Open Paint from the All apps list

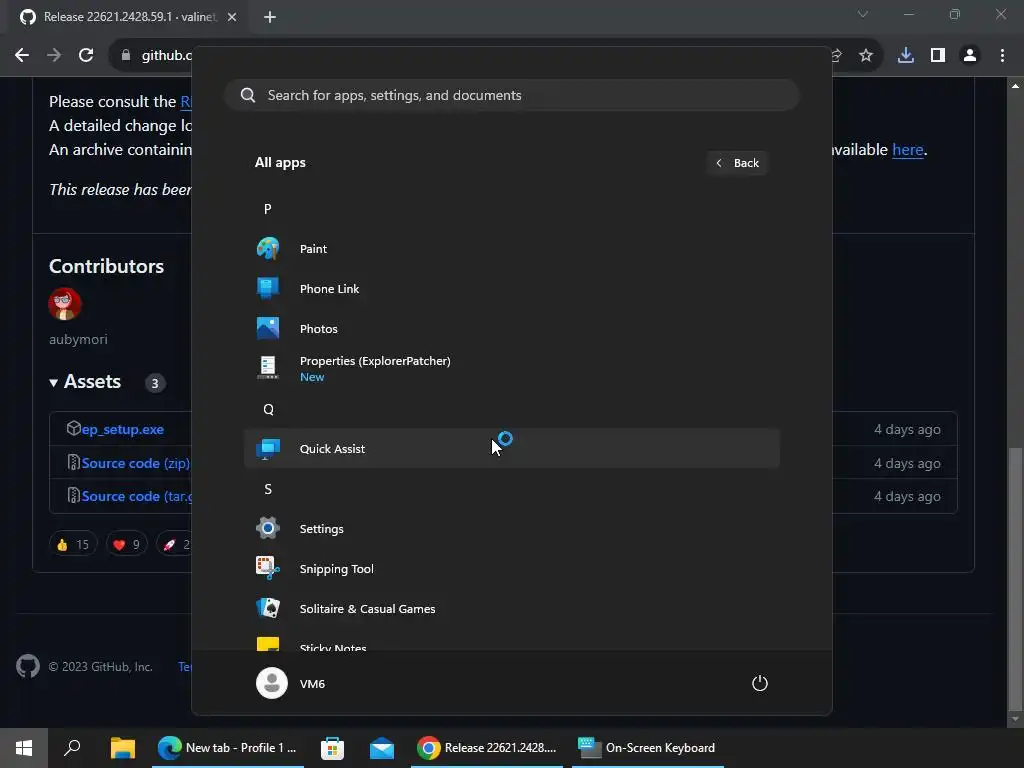[511, 249]
